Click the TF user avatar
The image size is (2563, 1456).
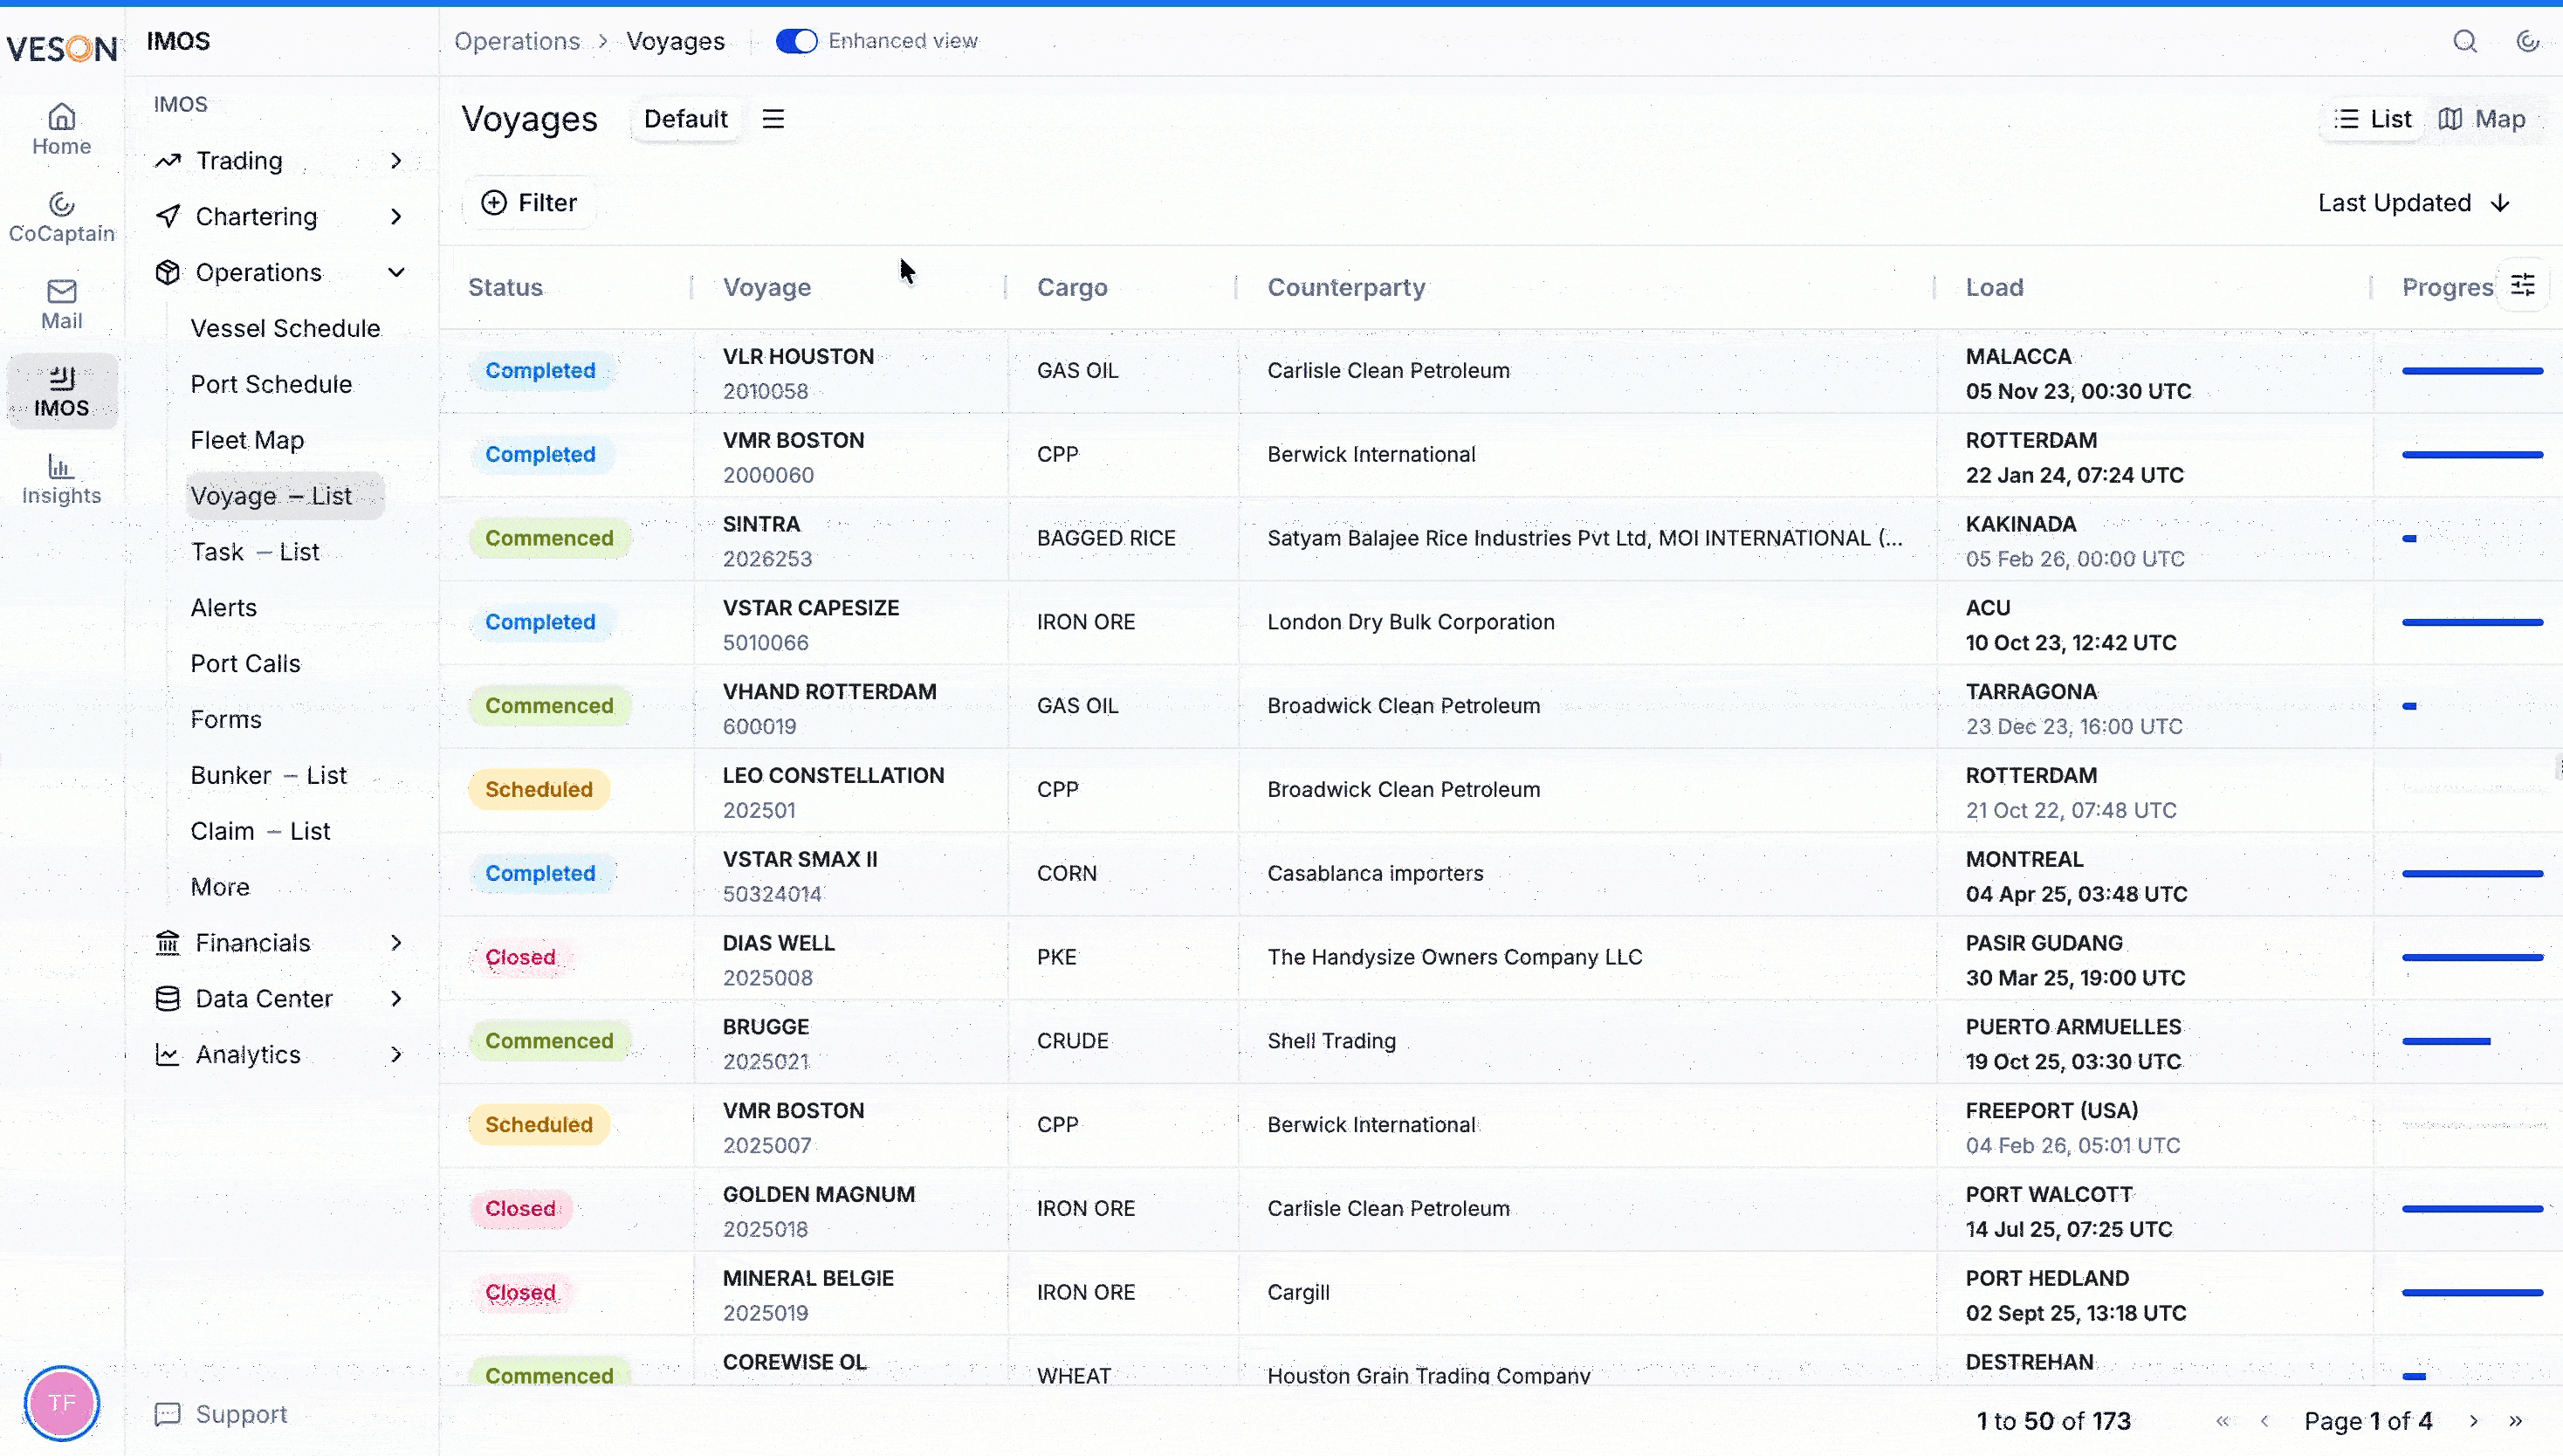tap(62, 1403)
